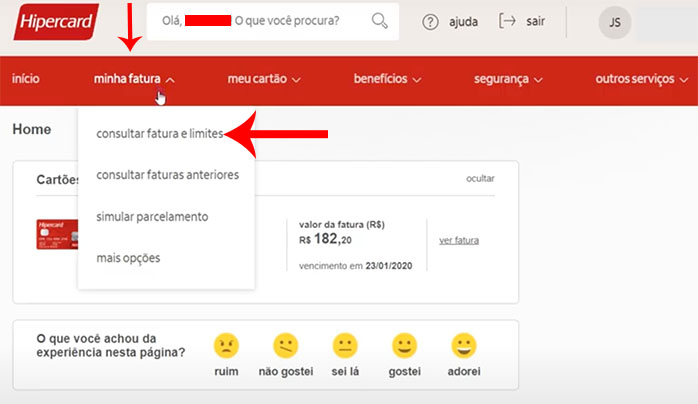Click the Hipercard card thumbnail
Image resolution: width=698 pixels, height=404 pixels.
click(57, 234)
